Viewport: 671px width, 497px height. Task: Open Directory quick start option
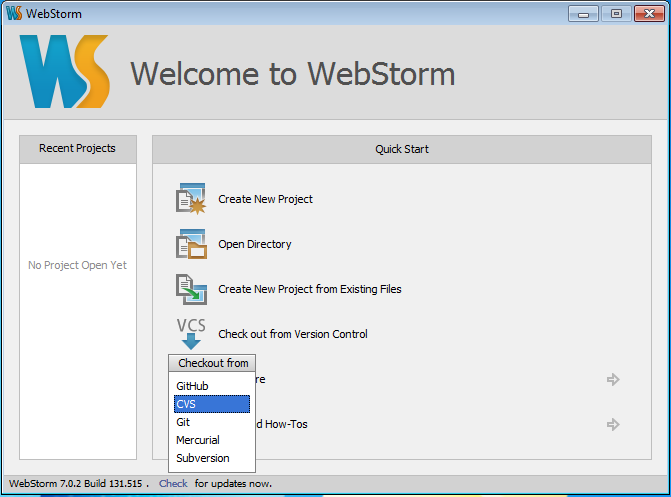click(x=255, y=244)
